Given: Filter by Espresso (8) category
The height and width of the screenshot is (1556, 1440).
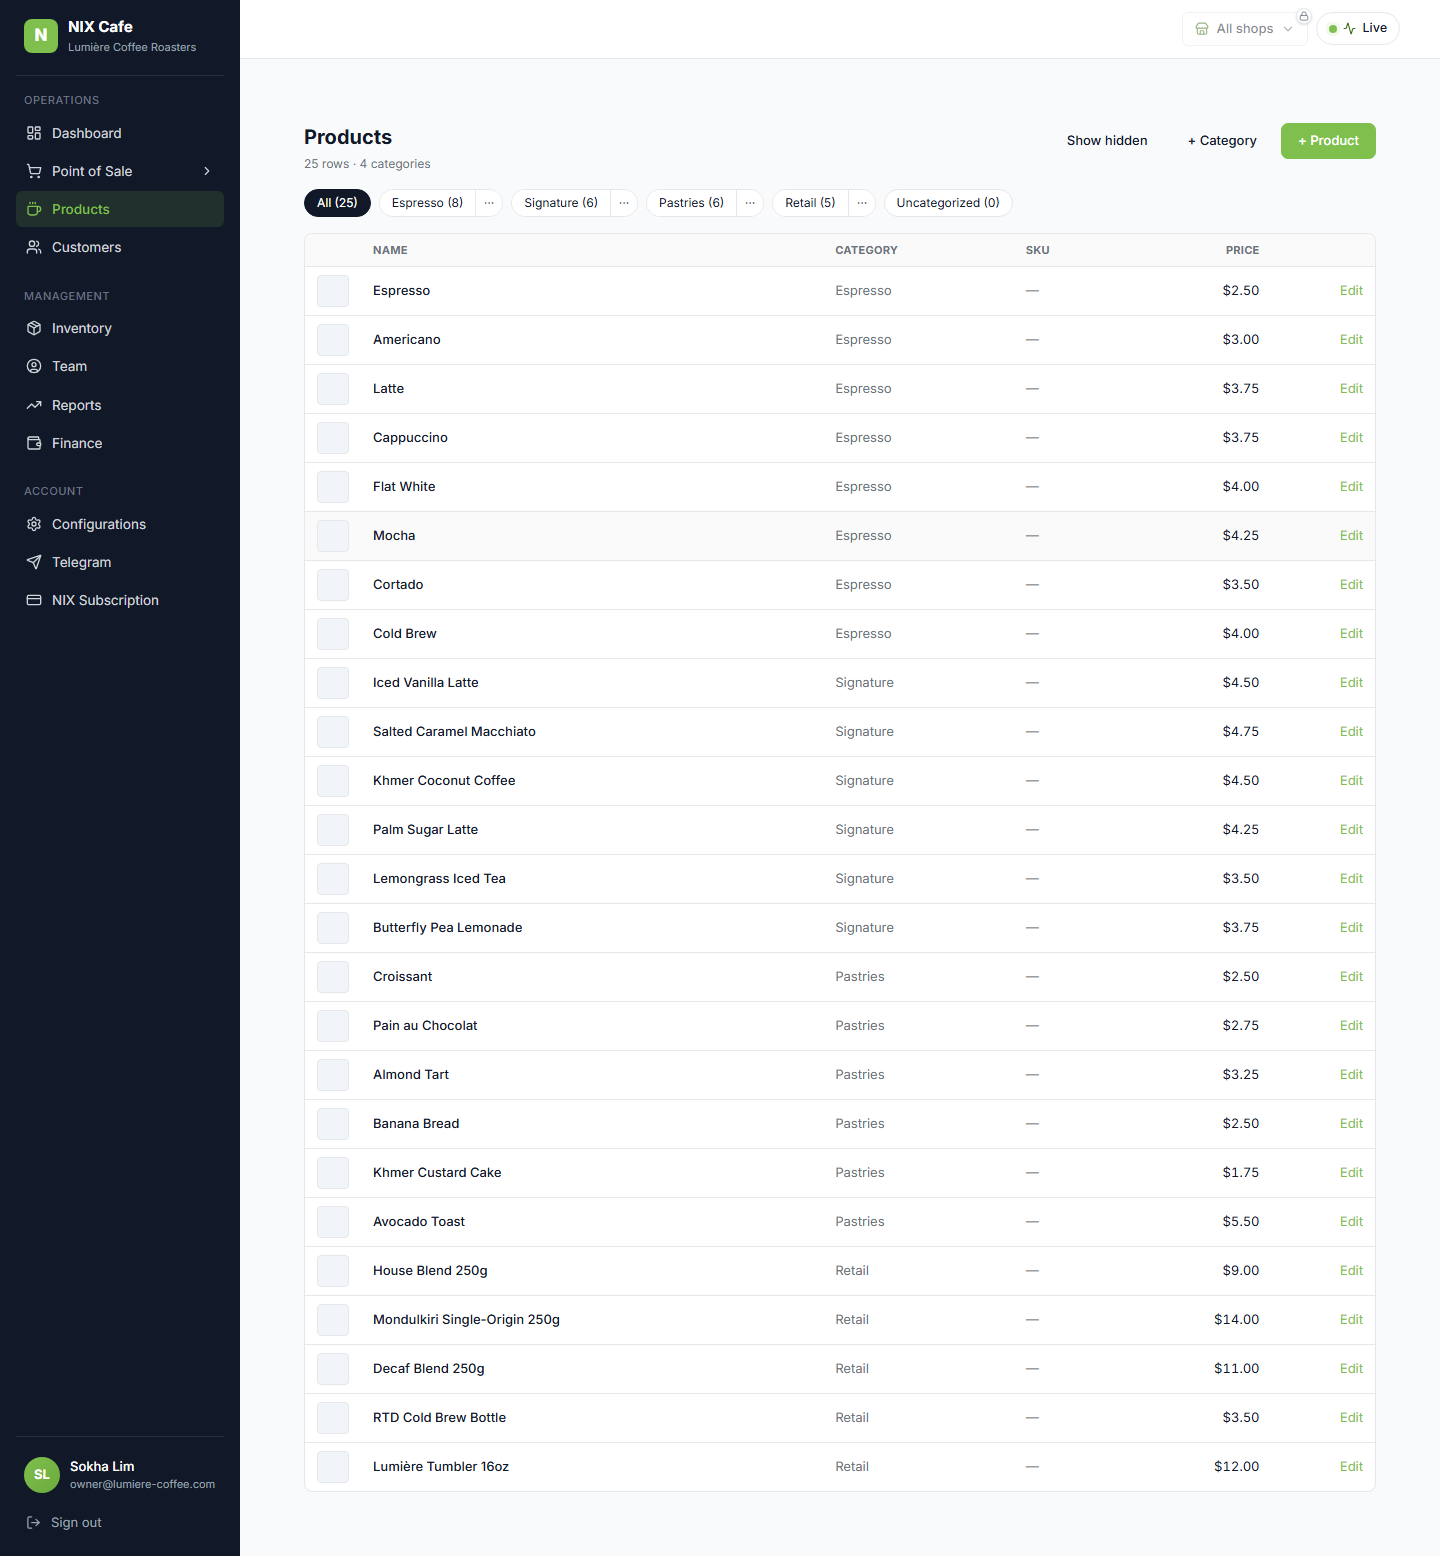Looking at the screenshot, I should (428, 203).
